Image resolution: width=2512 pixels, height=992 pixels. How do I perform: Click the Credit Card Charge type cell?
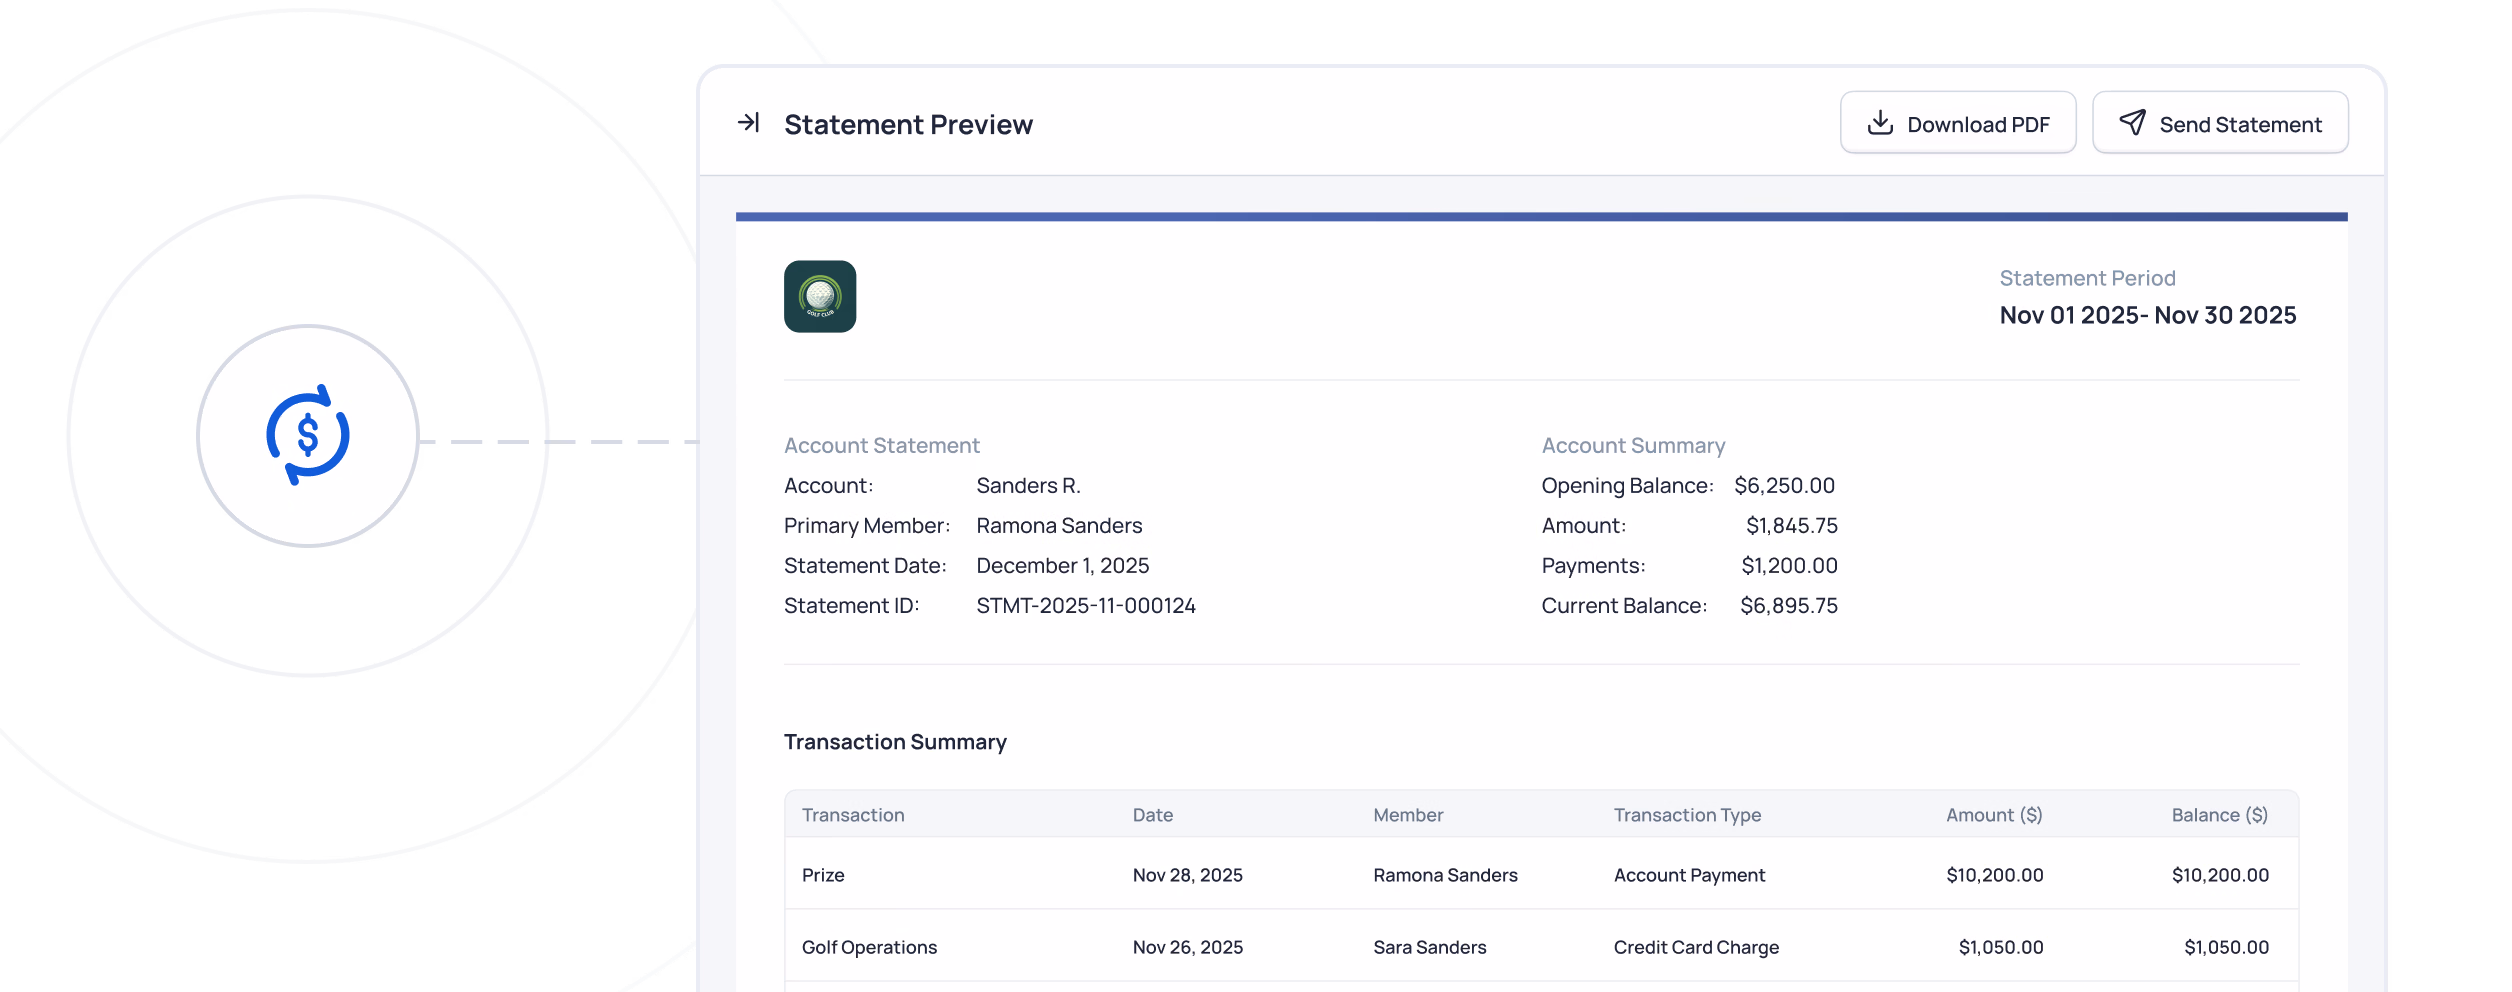1696,947
